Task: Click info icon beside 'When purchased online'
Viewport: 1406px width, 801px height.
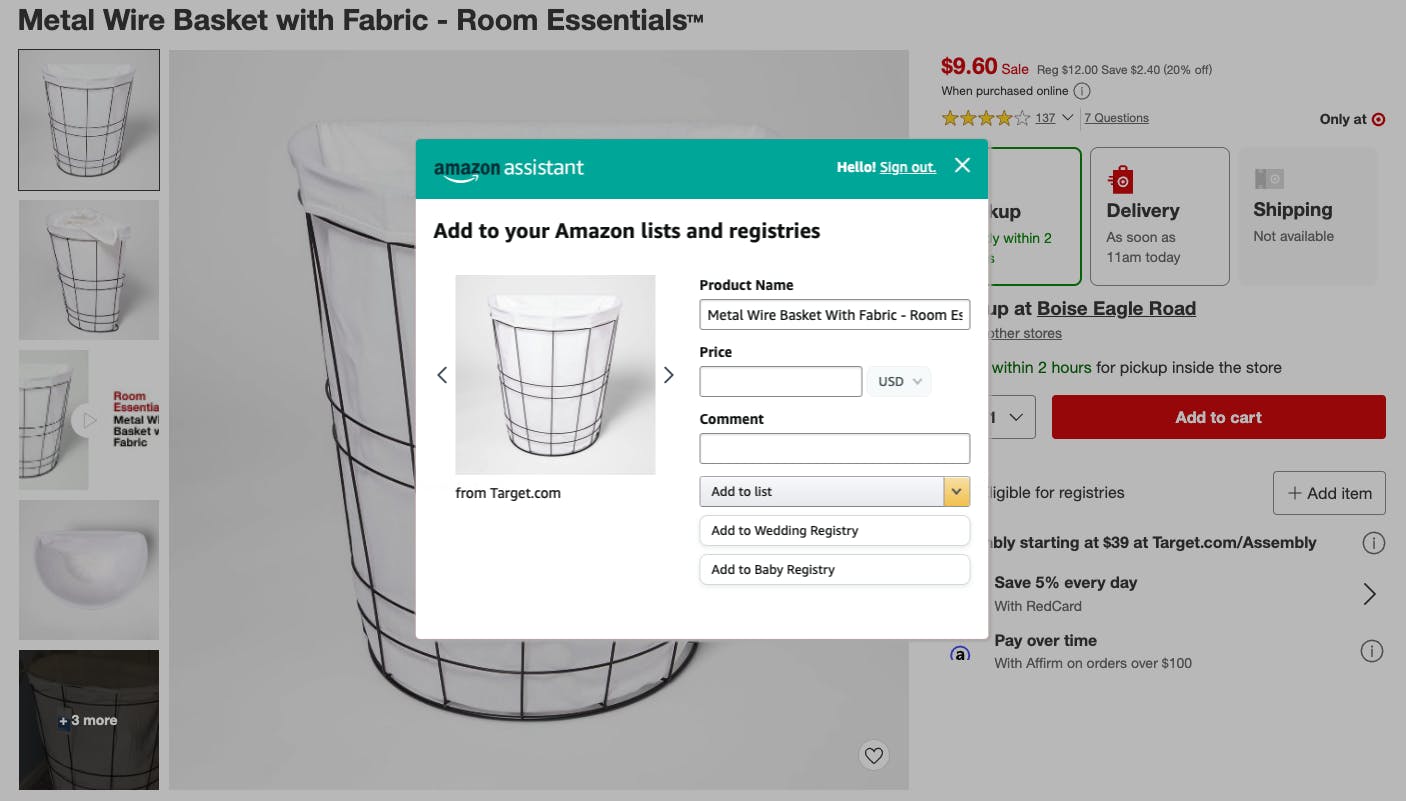Action: [1082, 91]
